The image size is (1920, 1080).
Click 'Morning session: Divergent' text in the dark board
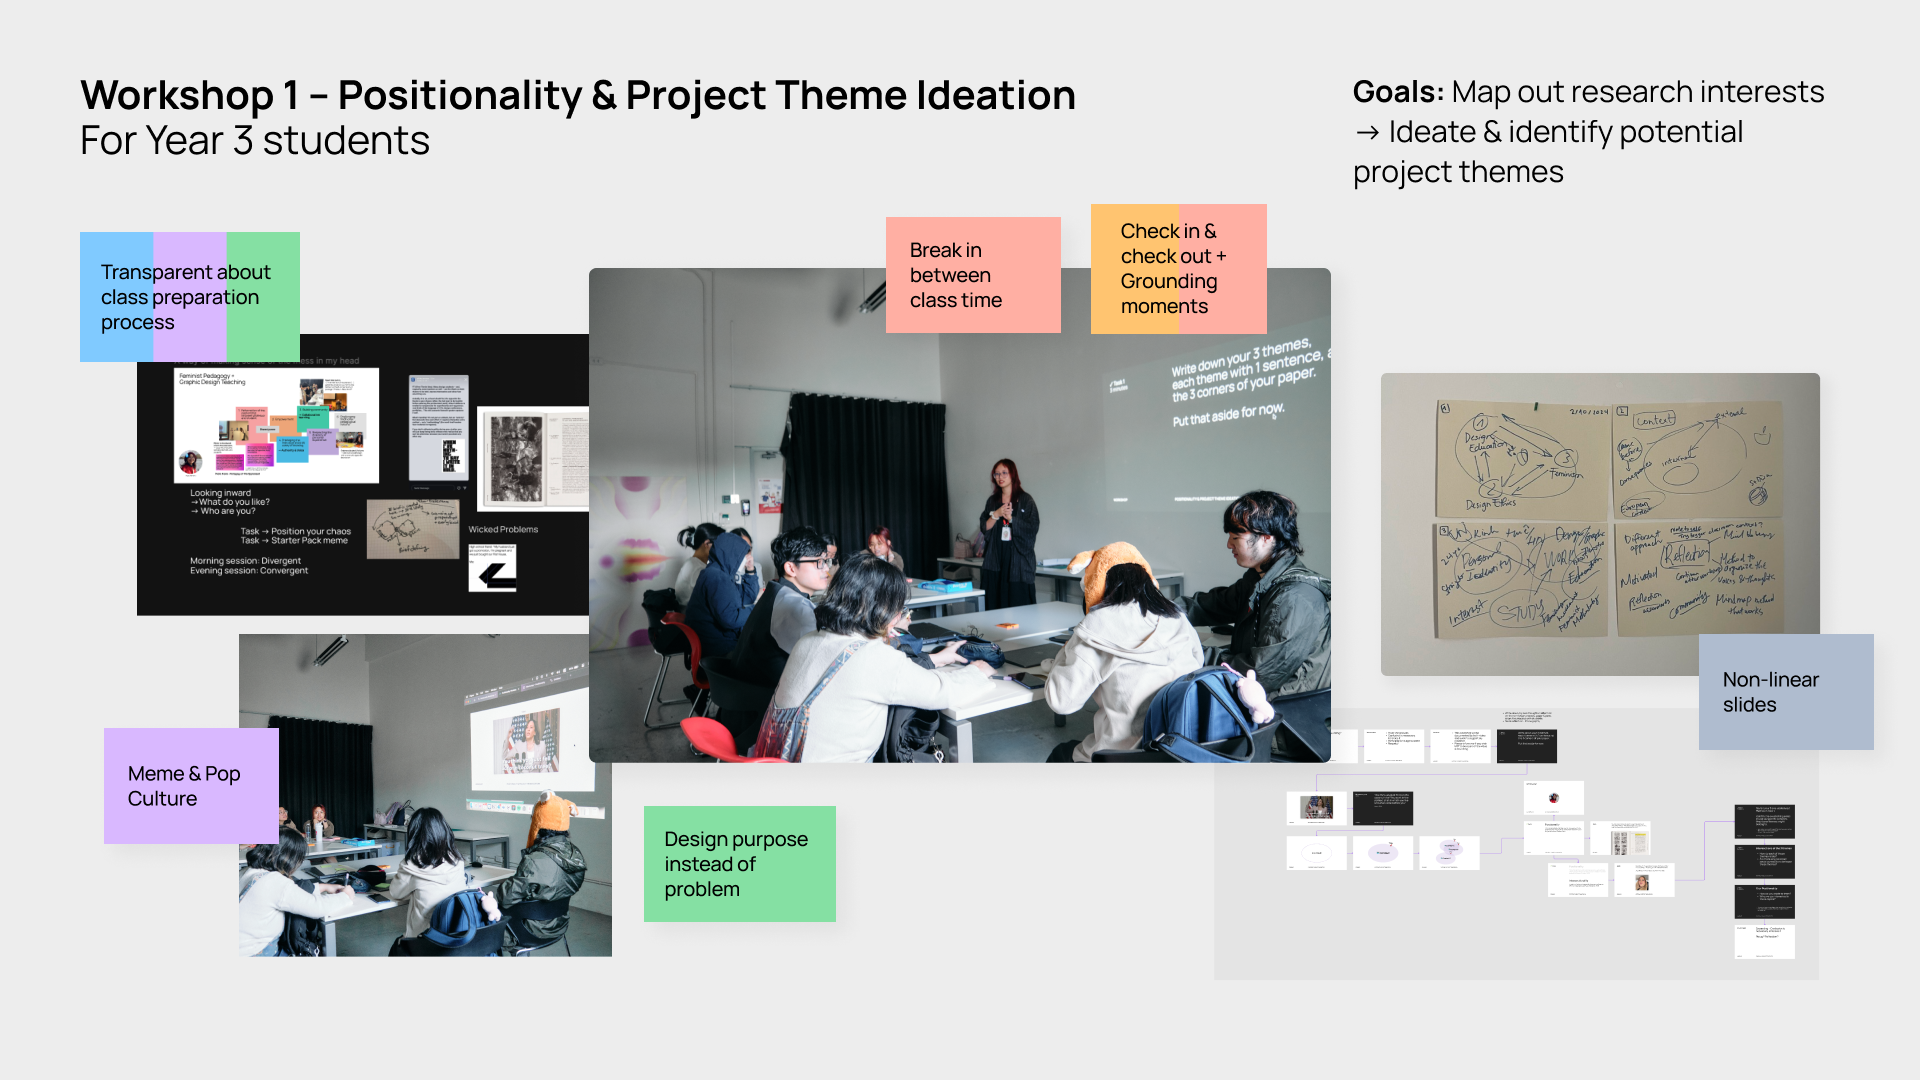[x=246, y=561]
